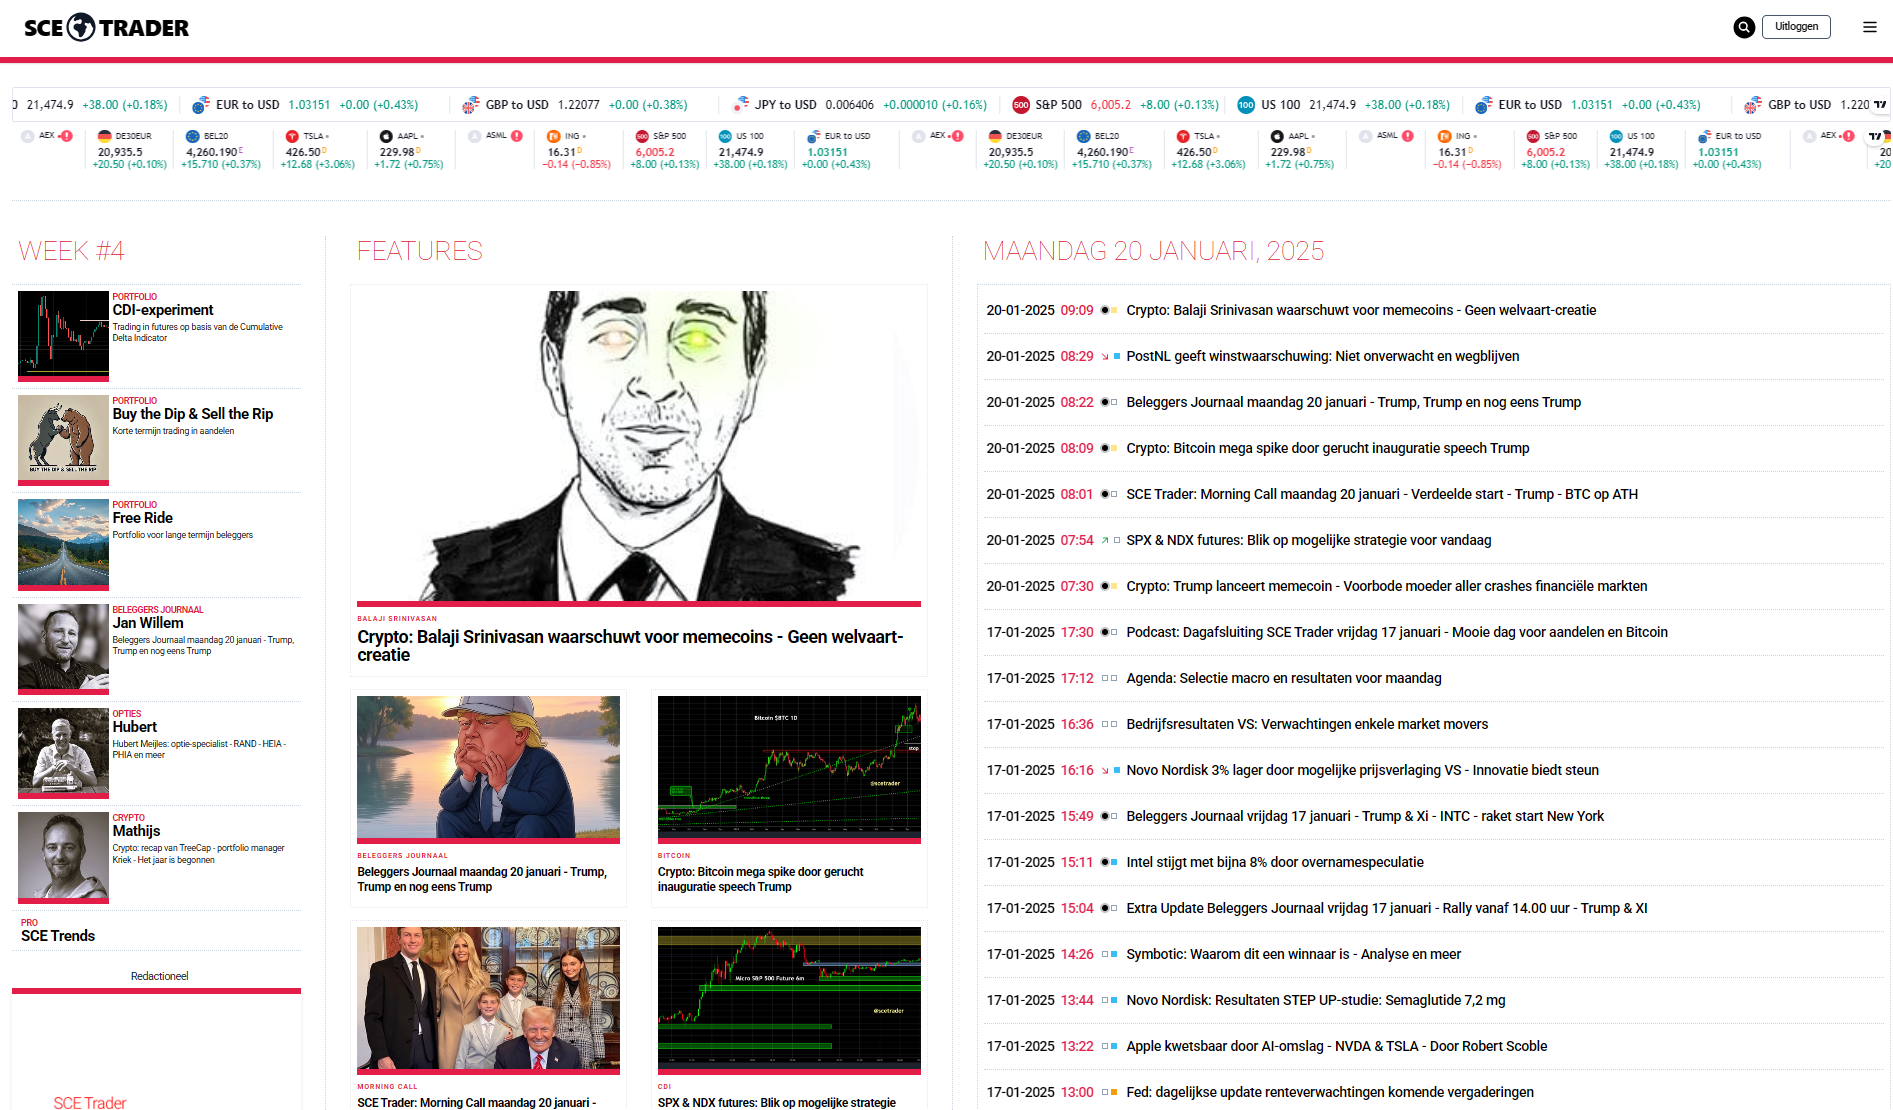Open the SCE Trader link below Redactioneel
The image size is (1893, 1110).
[90, 1102]
